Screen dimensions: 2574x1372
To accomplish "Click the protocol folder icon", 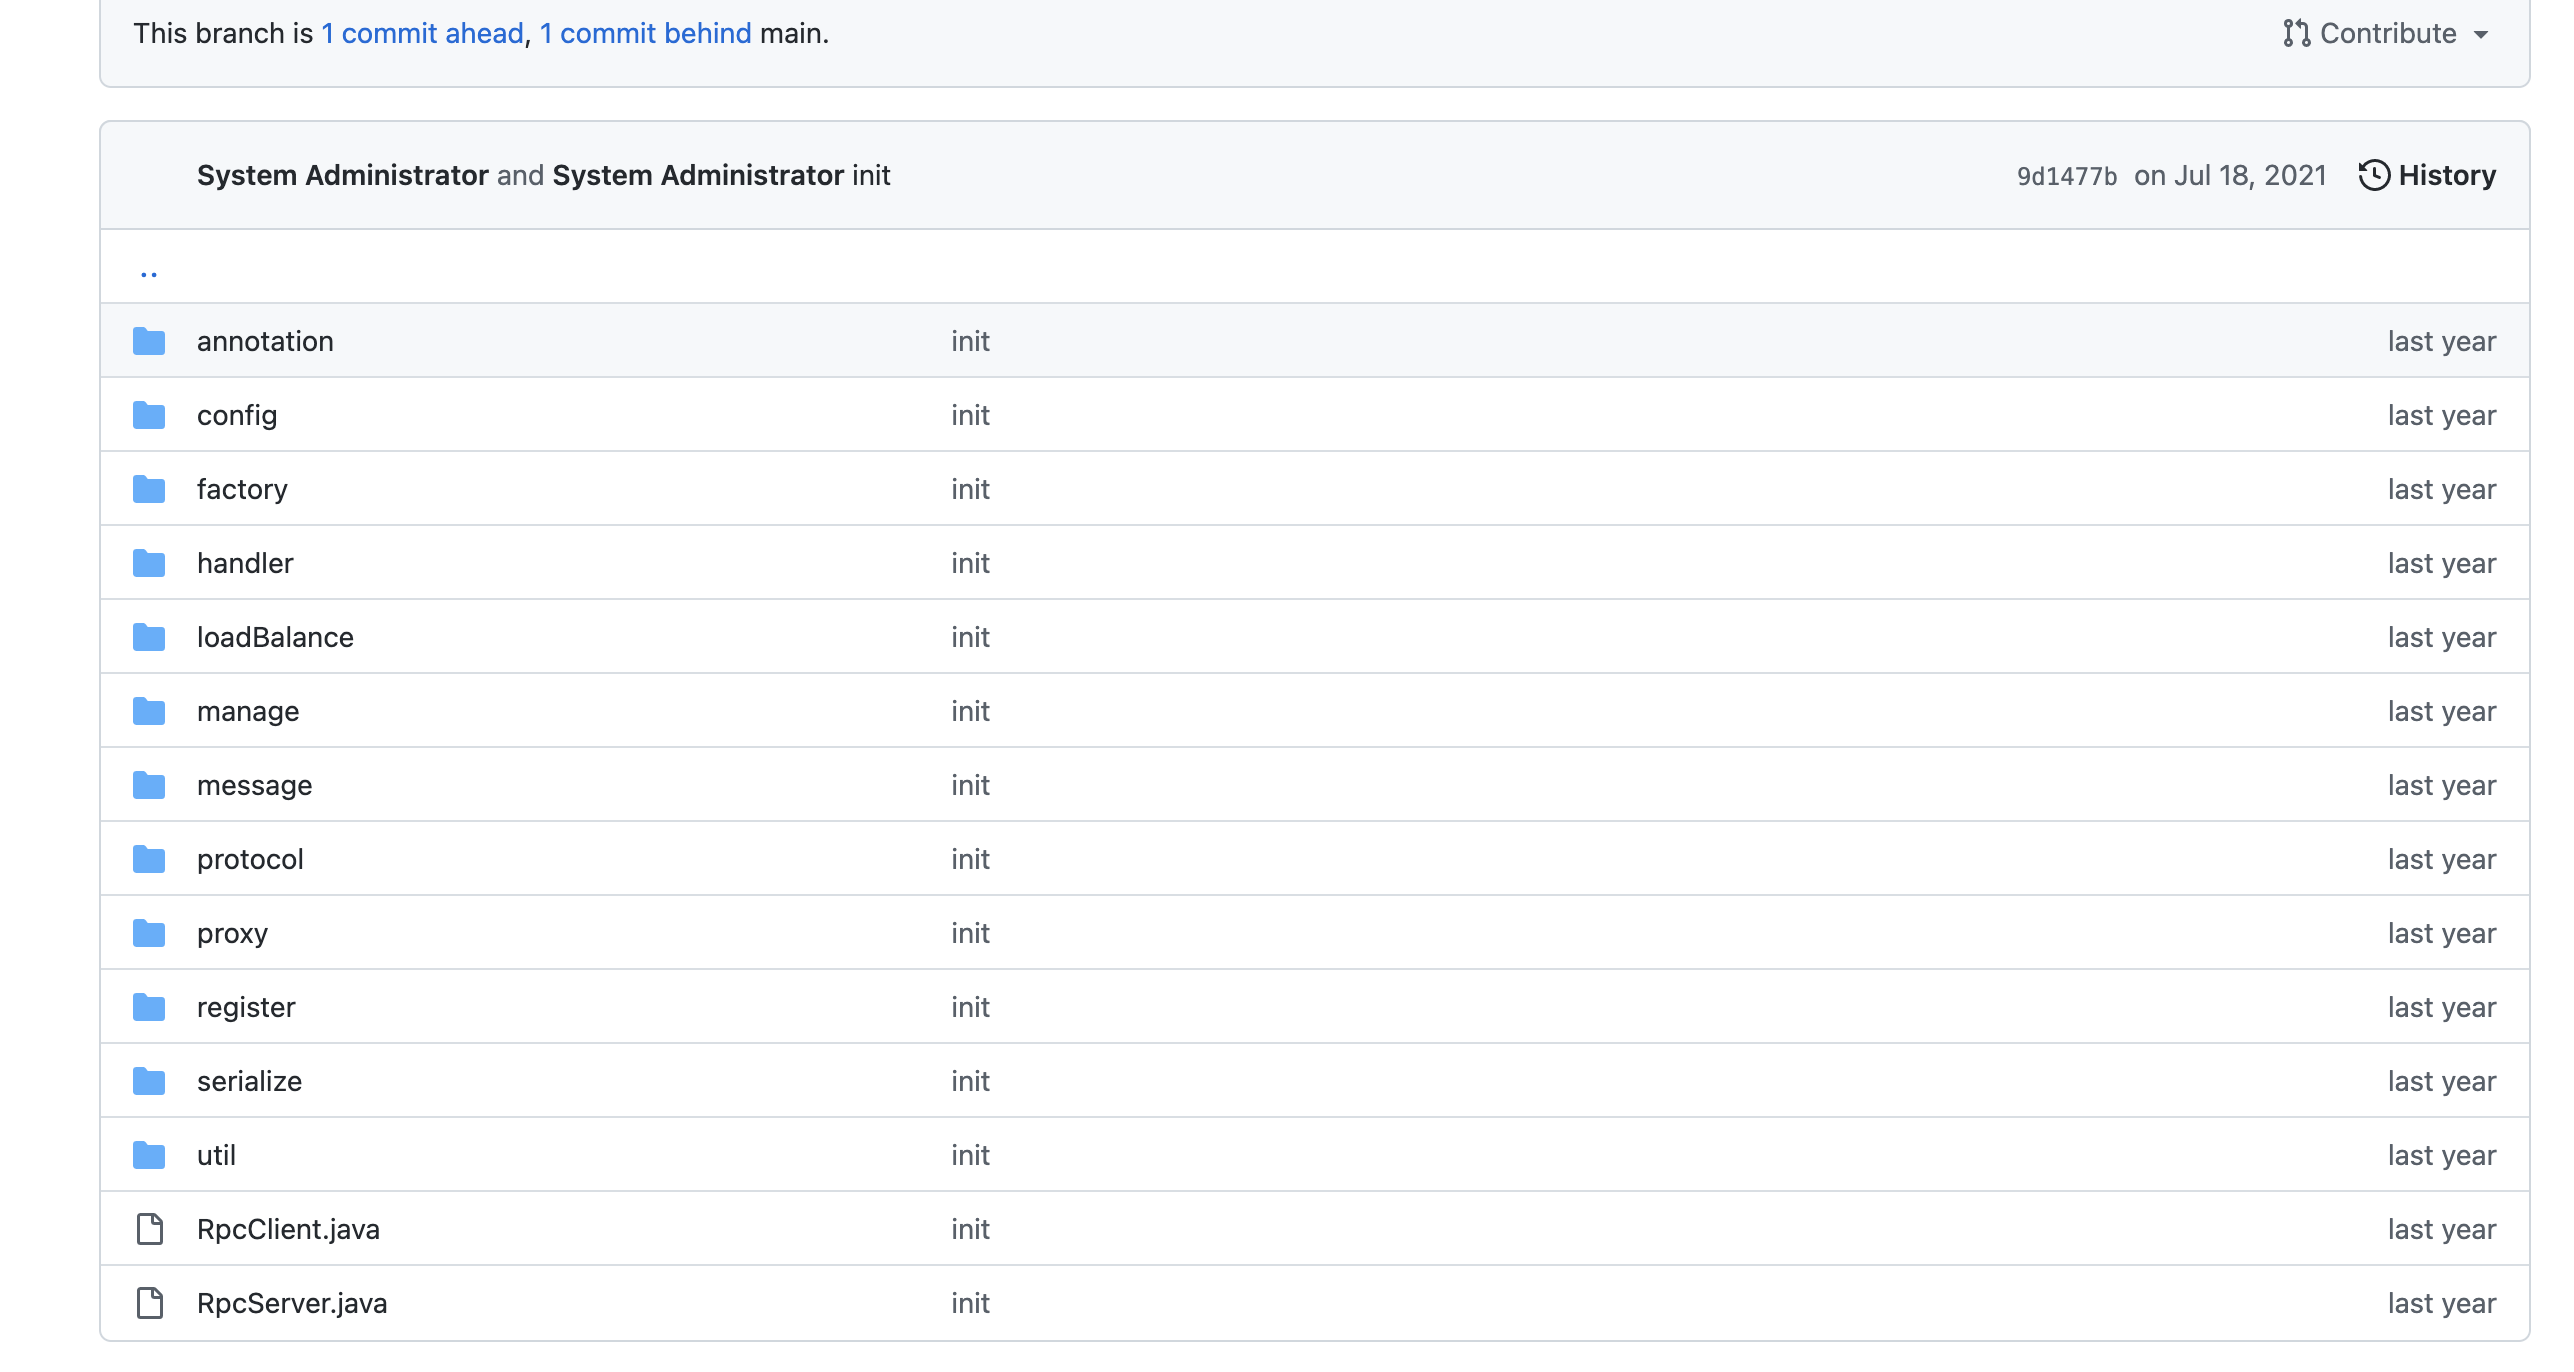I will coord(149,859).
